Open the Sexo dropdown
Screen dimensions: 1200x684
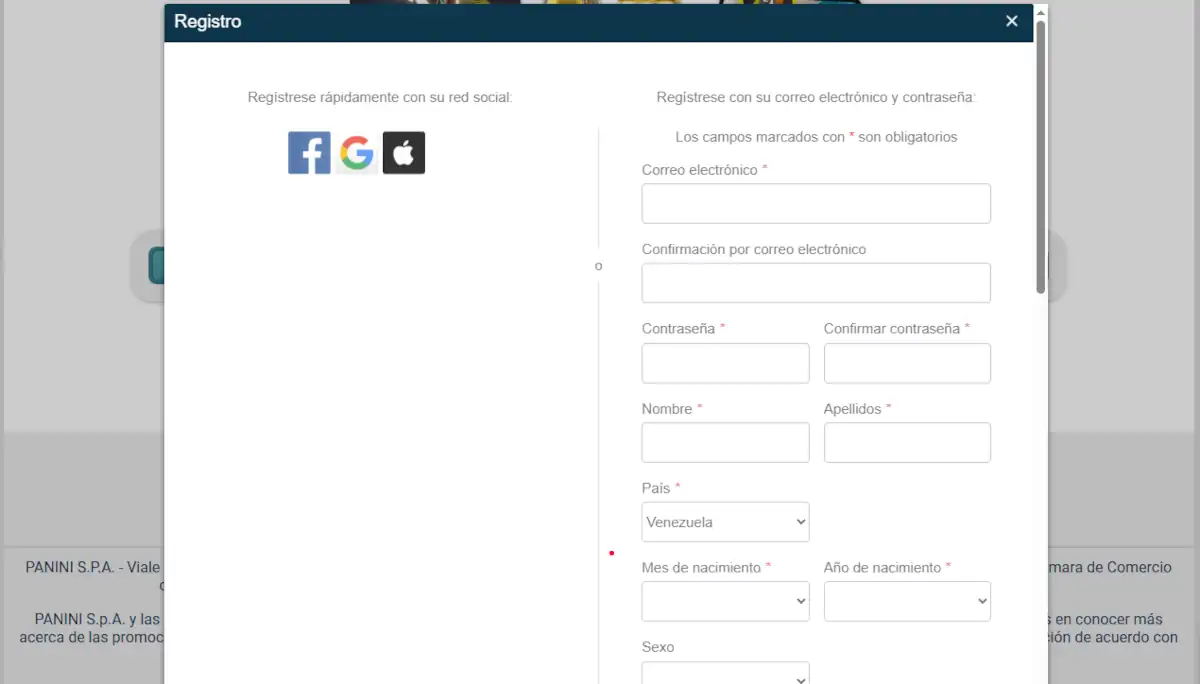[725, 672]
